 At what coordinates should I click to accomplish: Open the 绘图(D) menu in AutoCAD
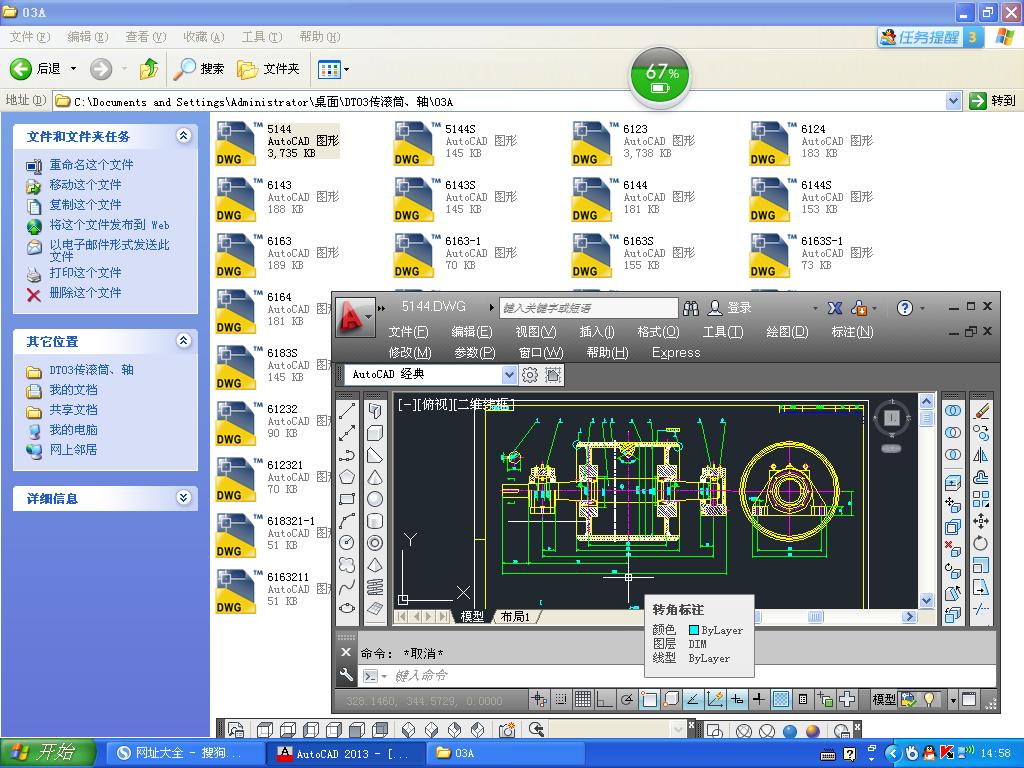pyautogui.click(x=786, y=332)
